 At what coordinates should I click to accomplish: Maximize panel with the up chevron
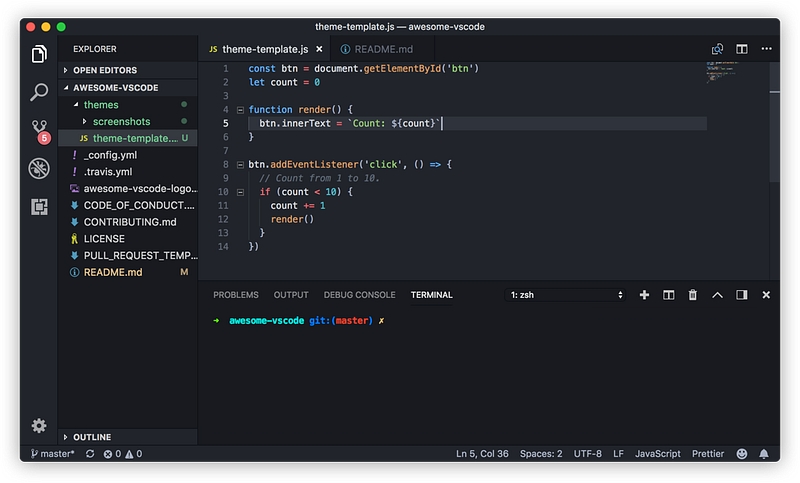[x=717, y=295]
